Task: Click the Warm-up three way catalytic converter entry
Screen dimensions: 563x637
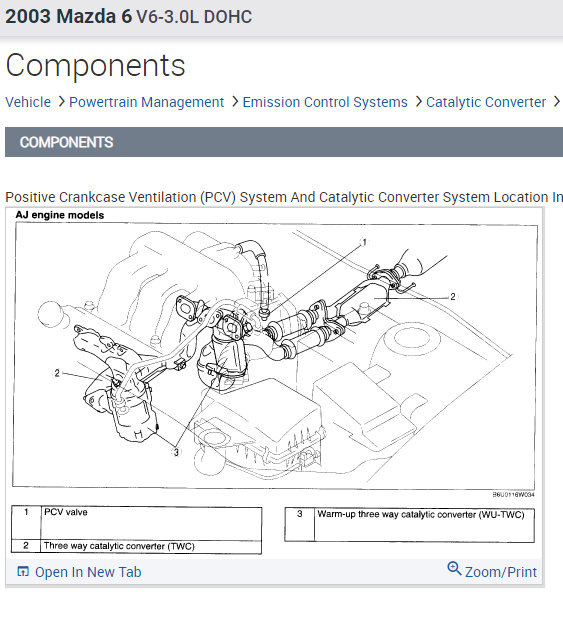Action: click(x=421, y=515)
